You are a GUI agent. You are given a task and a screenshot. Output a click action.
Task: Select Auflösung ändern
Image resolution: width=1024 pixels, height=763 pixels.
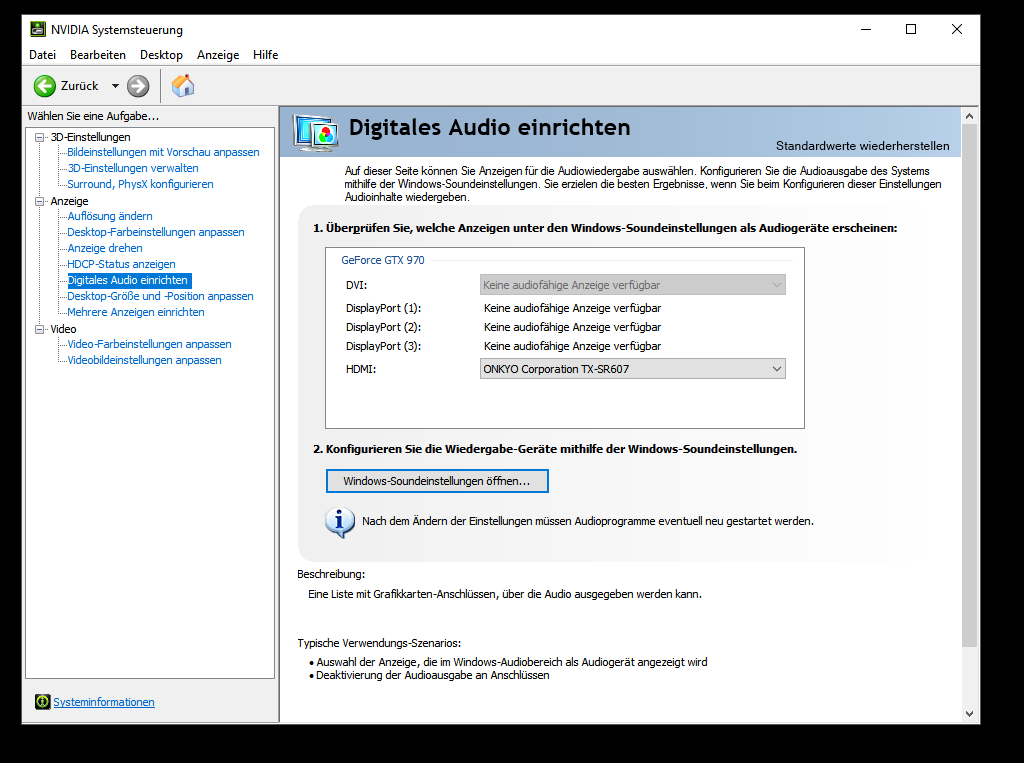110,216
